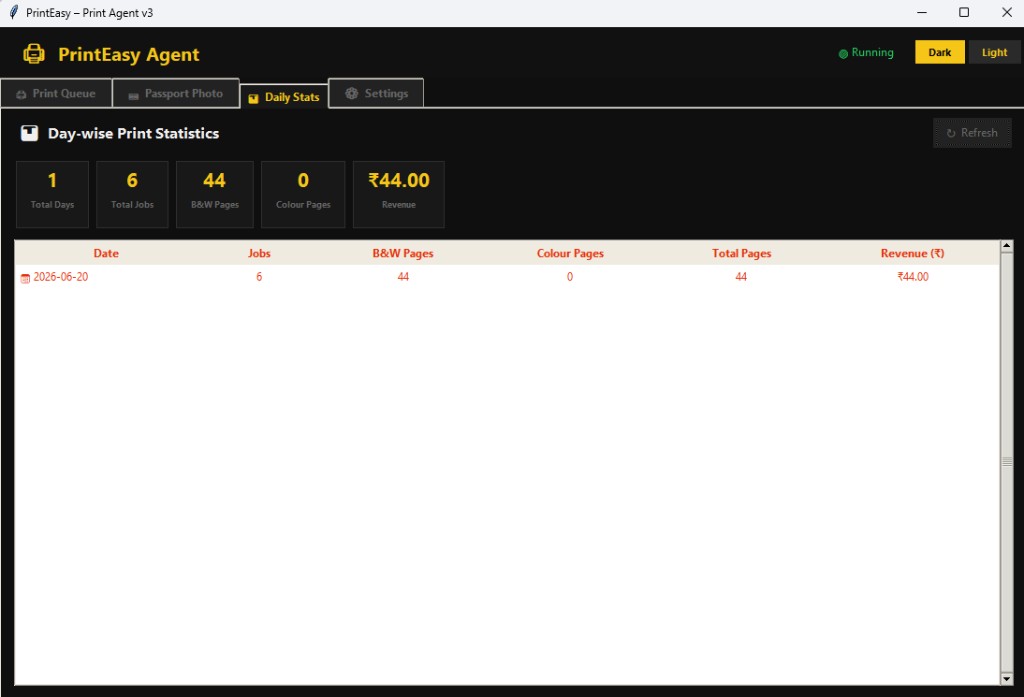Click the Jobs value 6 in table row

pyautogui.click(x=259, y=277)
